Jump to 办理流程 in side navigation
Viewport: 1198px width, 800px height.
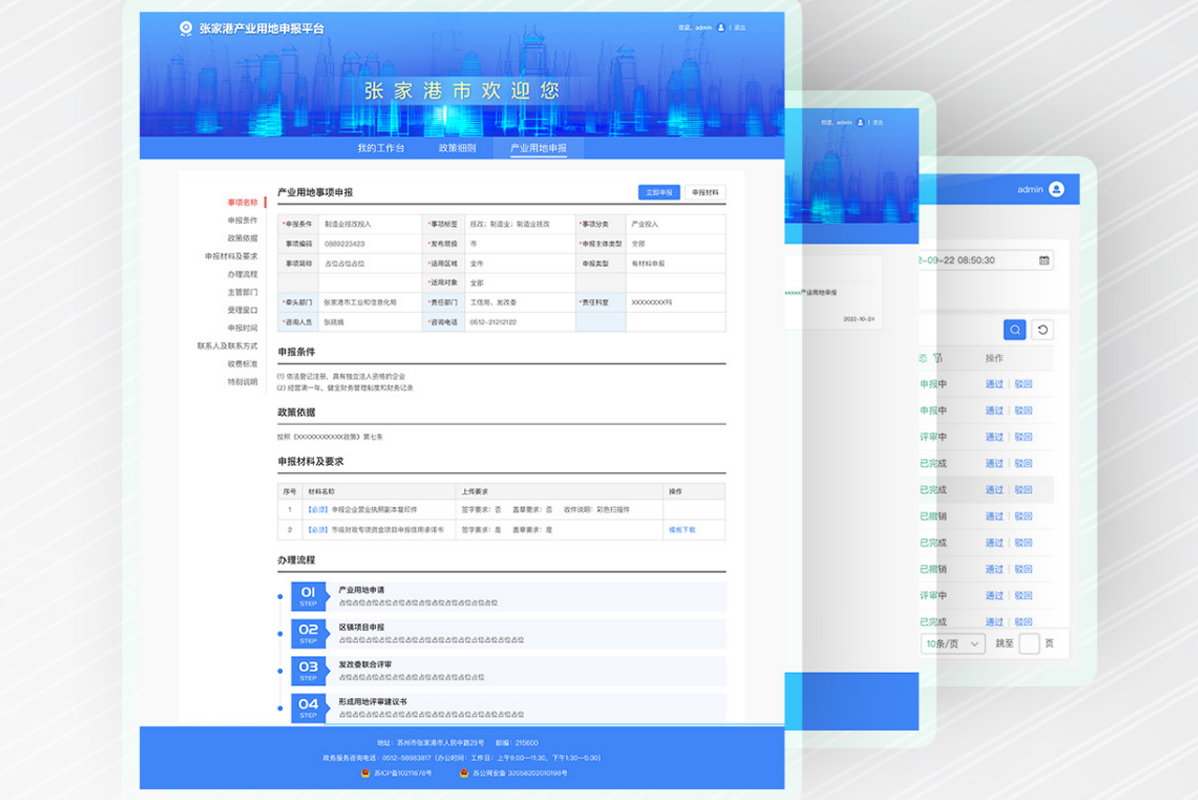[x=242, y=274]
